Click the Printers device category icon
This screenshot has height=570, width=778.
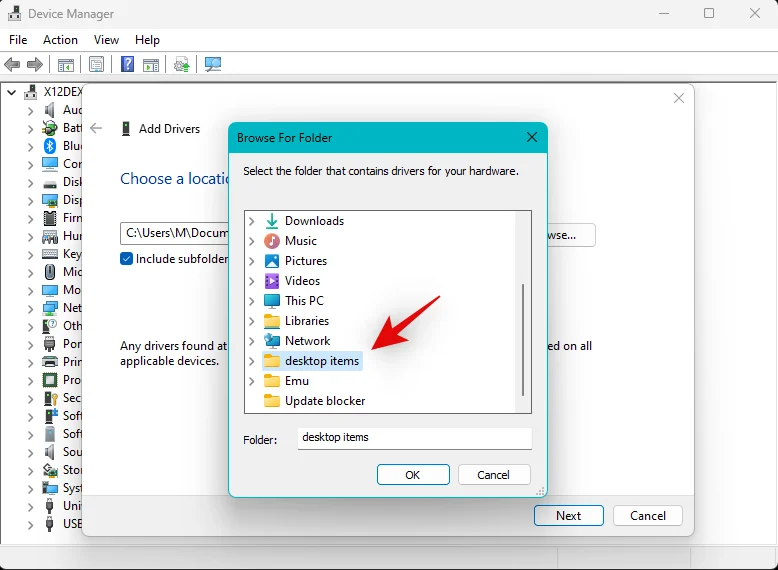click(50, 362)
